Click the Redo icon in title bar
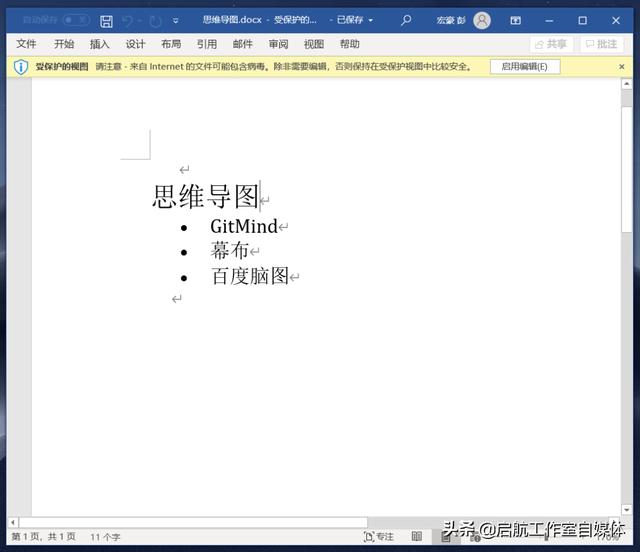The width and height of the screenshot is (640, 552). pyautogui.click(x=155, y=21)
